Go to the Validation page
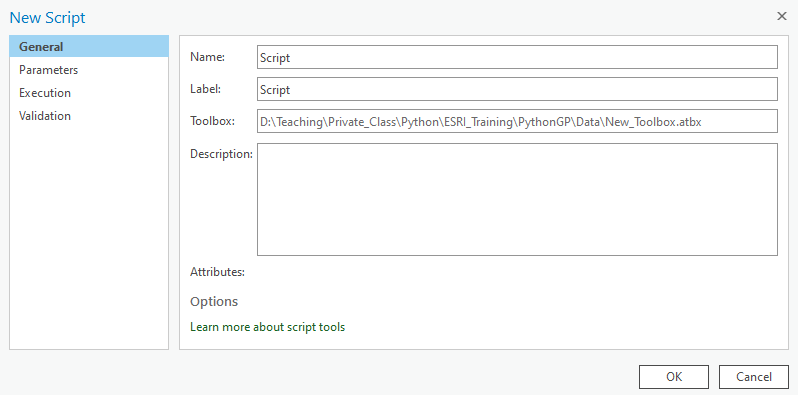 (89, 116)
